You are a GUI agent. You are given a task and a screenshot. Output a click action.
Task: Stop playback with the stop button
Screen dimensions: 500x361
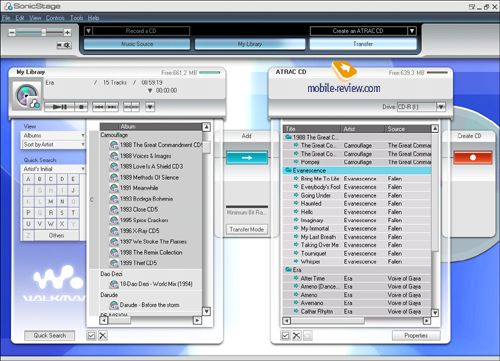tap(81, 107)
